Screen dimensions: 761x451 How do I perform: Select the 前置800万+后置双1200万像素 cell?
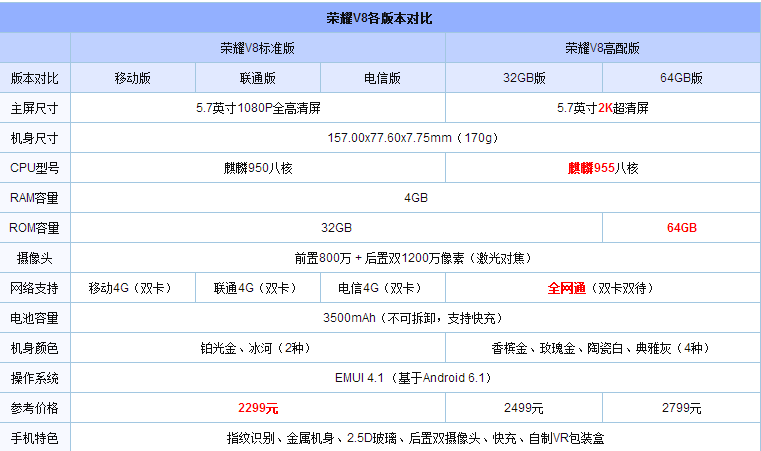(x=415, y=258)
